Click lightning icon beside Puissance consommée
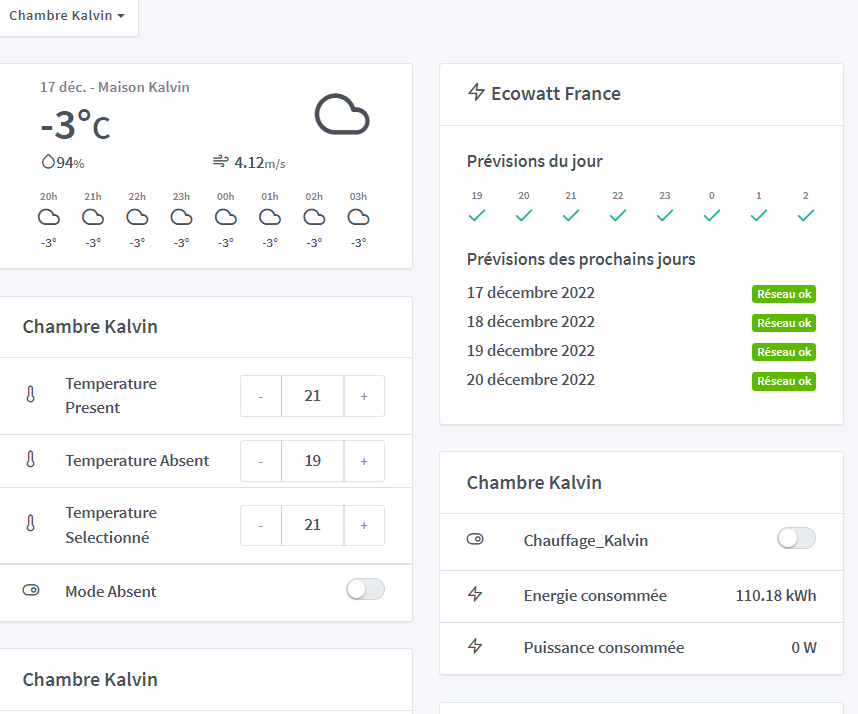The image size is (858, 714). [x=476, y=647]
